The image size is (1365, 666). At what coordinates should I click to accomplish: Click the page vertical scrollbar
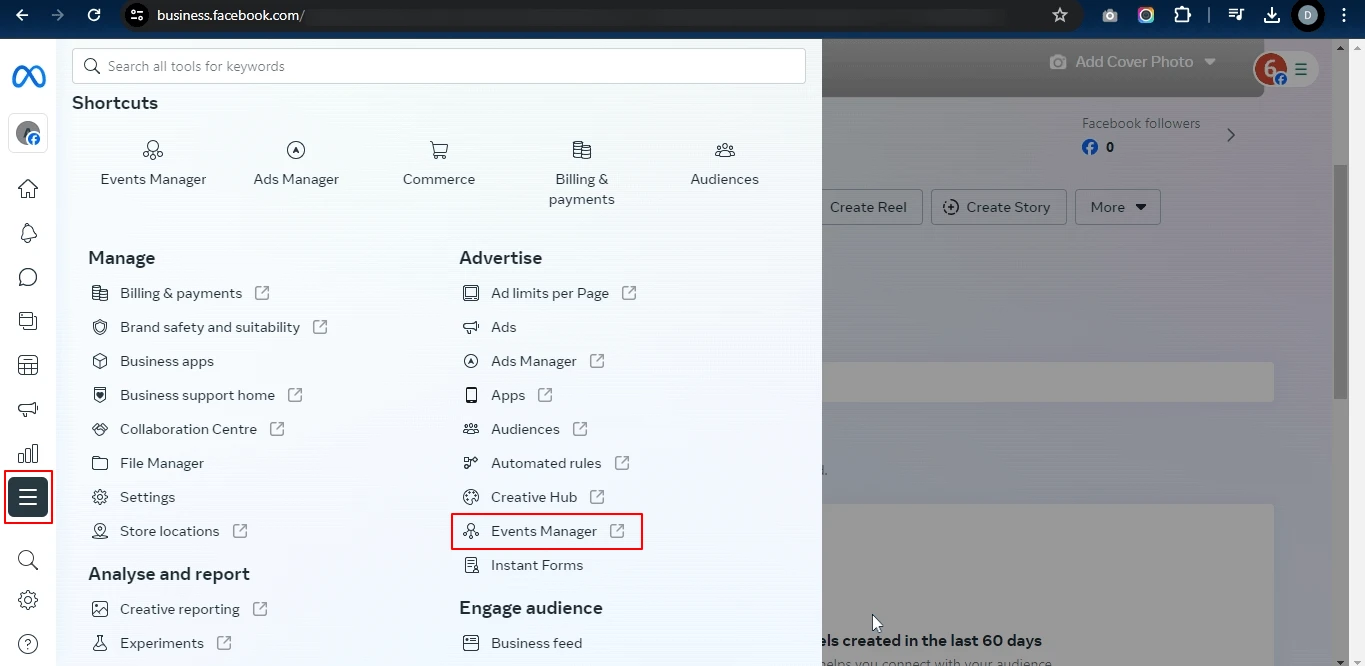[1342, 282]
